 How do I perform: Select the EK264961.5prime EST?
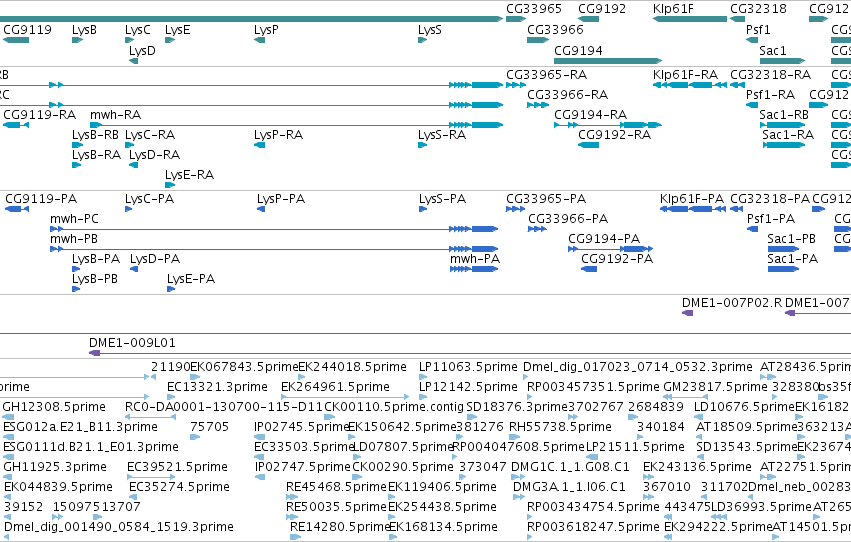pos(345,397)
